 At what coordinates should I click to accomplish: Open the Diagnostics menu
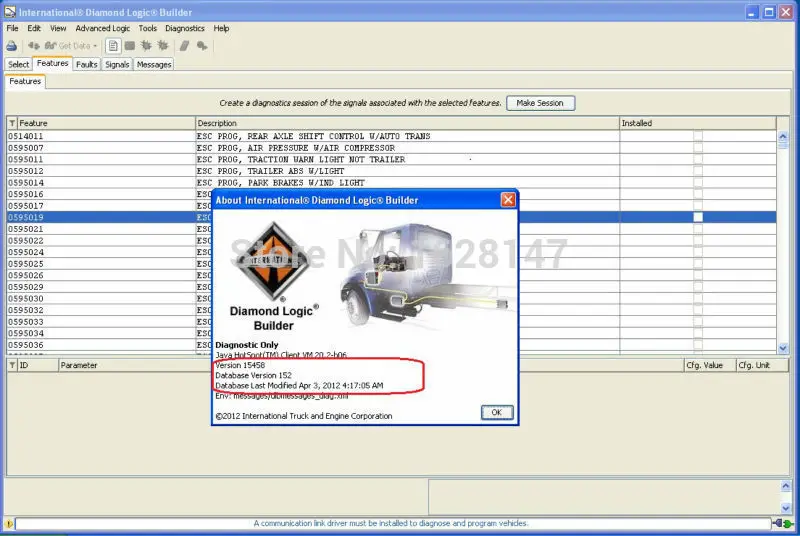185,29
